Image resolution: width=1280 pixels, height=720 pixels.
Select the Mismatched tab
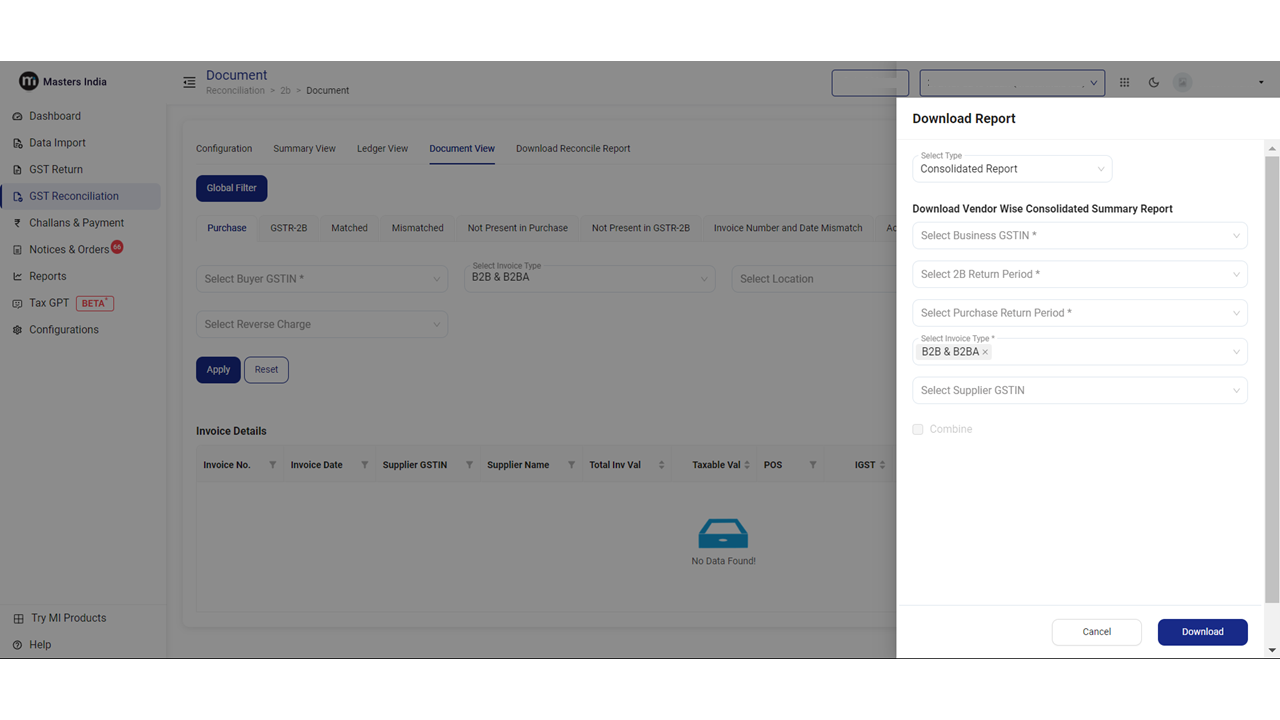pos(417,228)
